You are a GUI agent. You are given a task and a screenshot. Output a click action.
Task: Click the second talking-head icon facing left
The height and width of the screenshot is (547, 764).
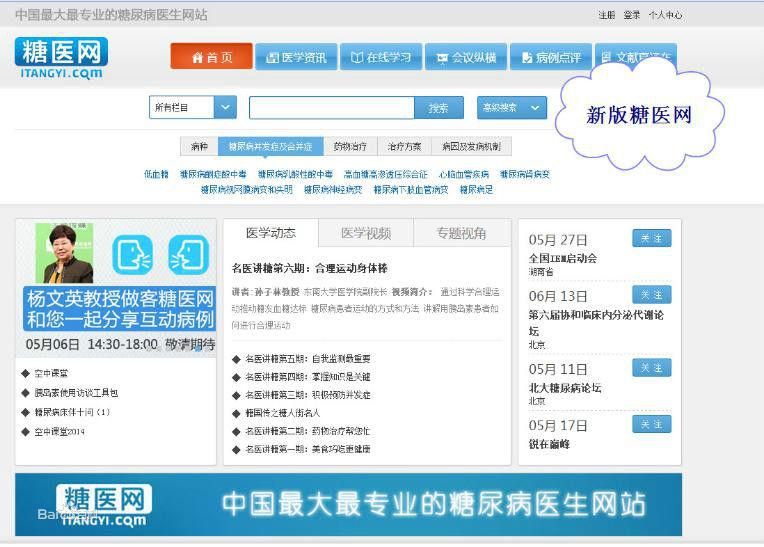(189, 255)
